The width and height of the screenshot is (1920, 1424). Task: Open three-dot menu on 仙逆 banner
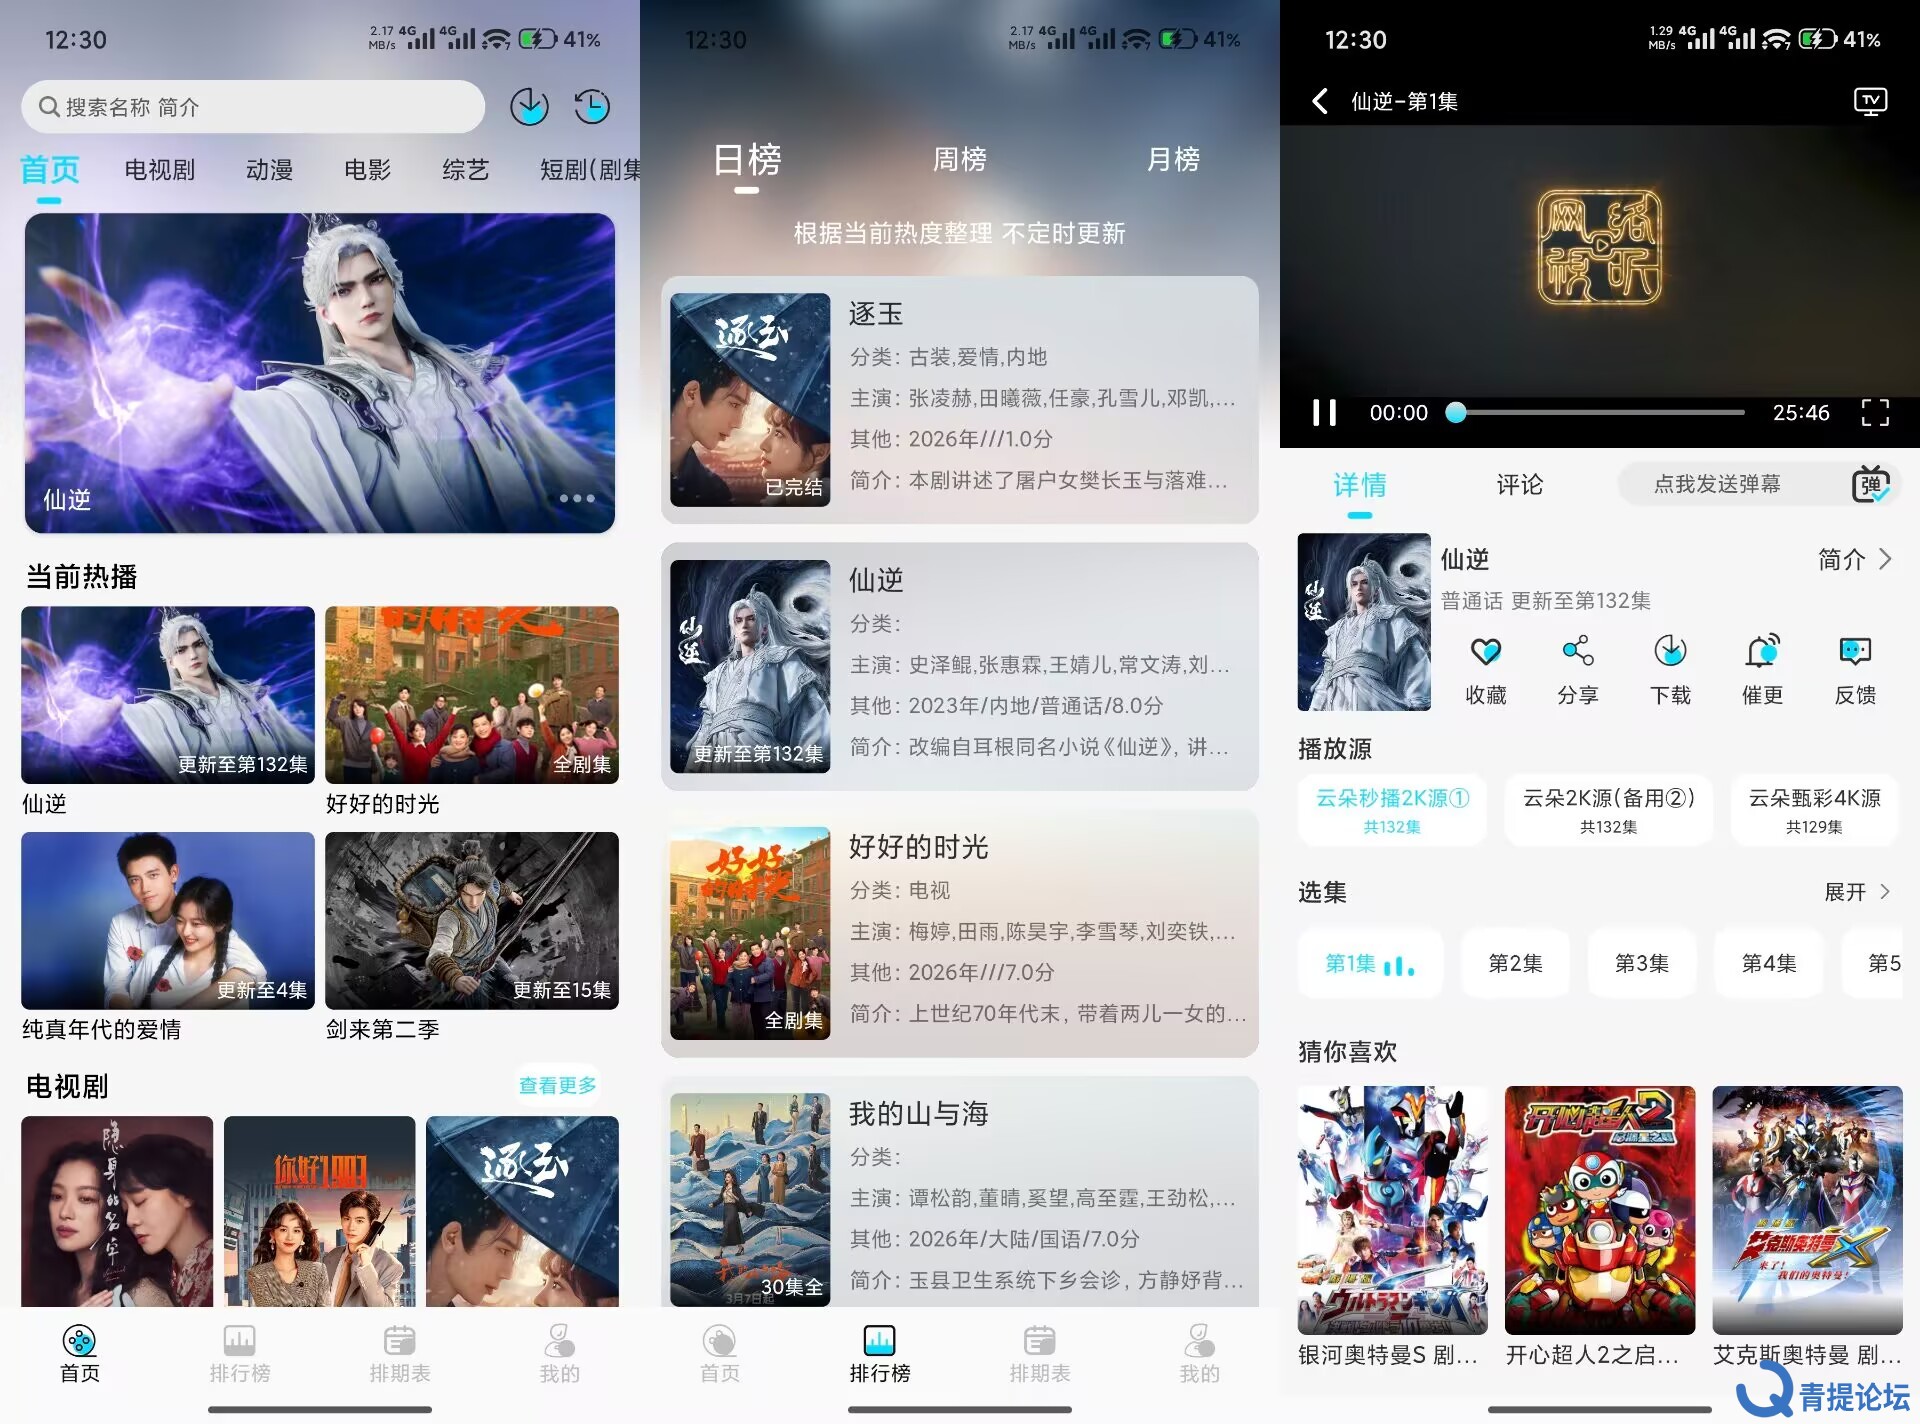tap(577, 498)
